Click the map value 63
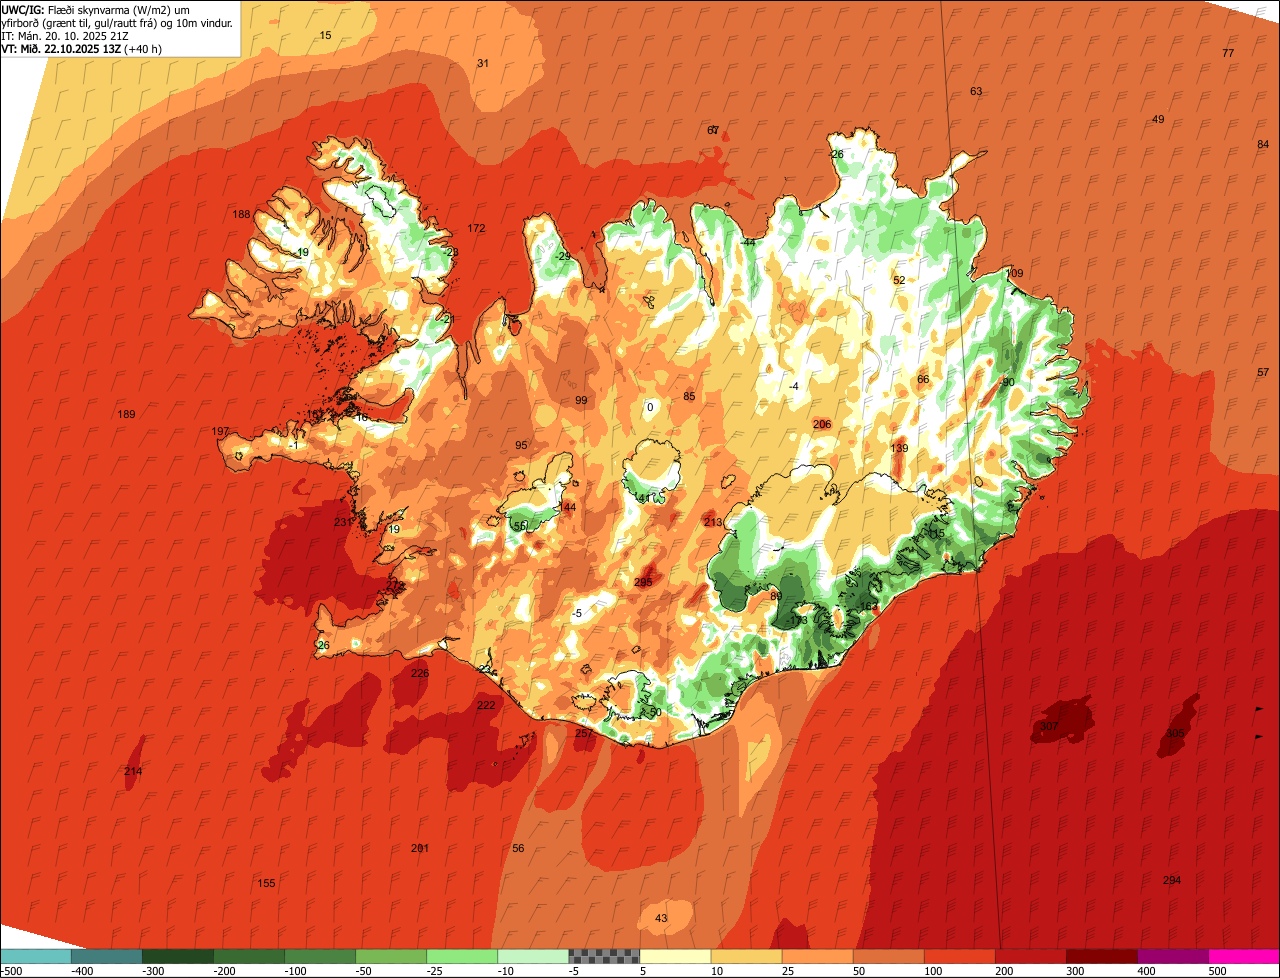Screen dimensions: 1280x978 (977, 91)
